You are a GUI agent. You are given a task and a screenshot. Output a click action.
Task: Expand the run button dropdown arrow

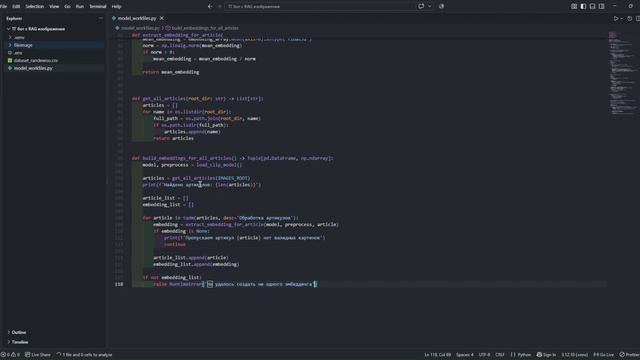click(x=622, y=18)
